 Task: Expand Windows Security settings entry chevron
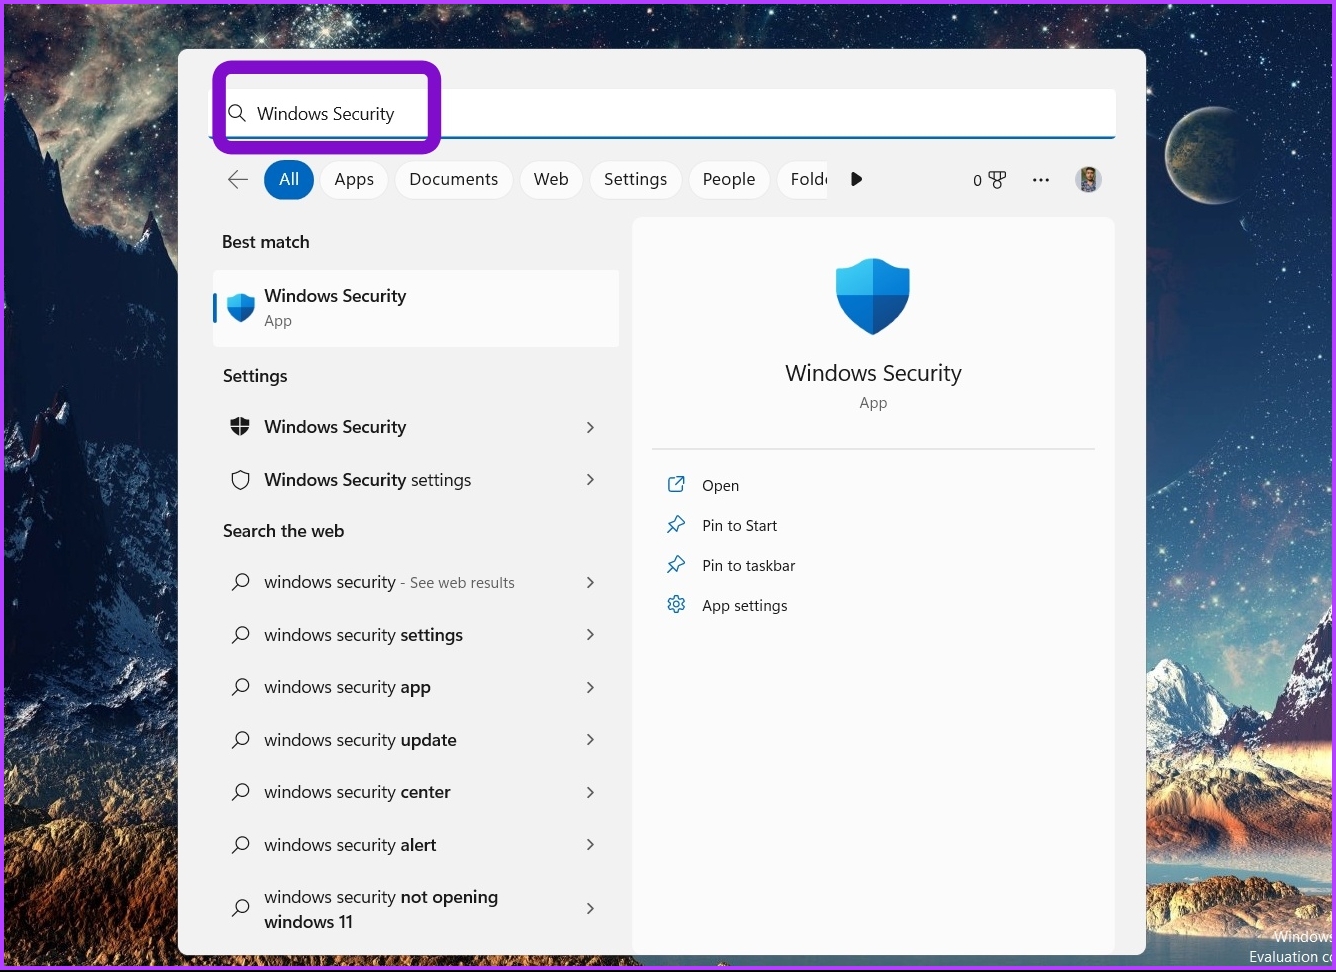pos(590,480)
